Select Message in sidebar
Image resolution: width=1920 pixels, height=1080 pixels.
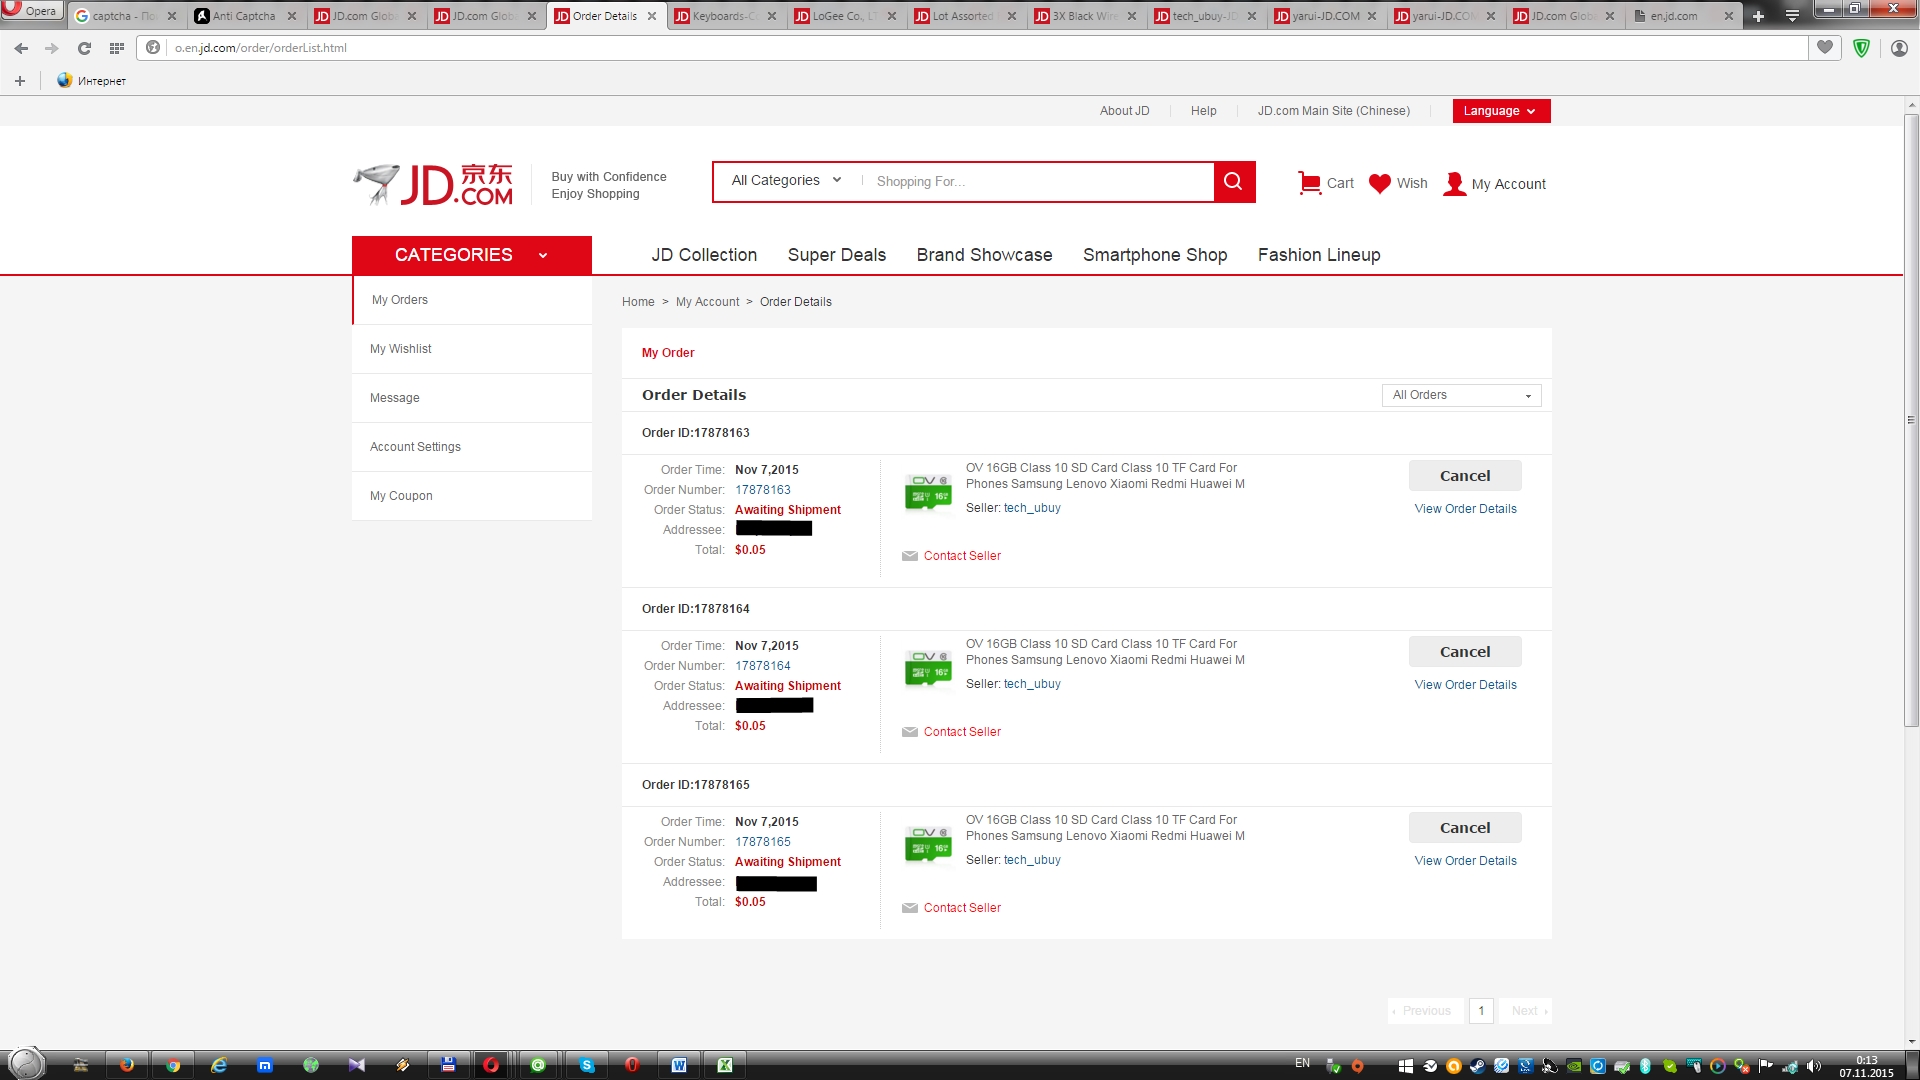pos(472,398)
